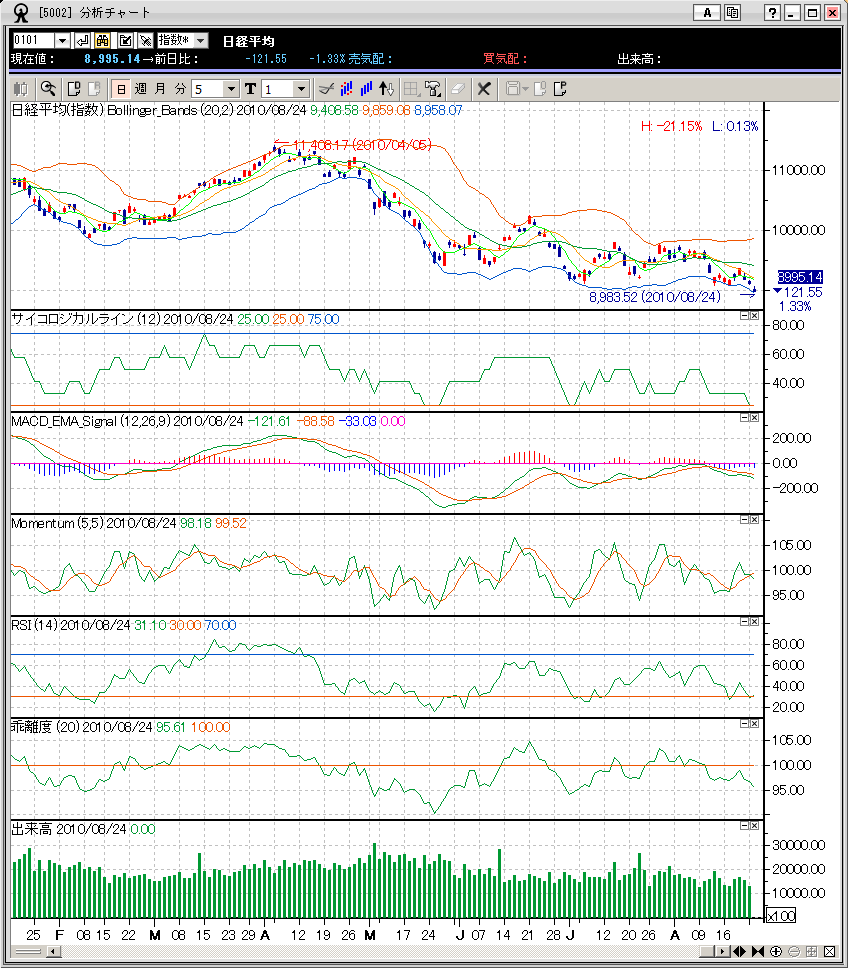848x968 pixels.
Task: Minimize the MACD indicator panel
Action: pos(744,418)
